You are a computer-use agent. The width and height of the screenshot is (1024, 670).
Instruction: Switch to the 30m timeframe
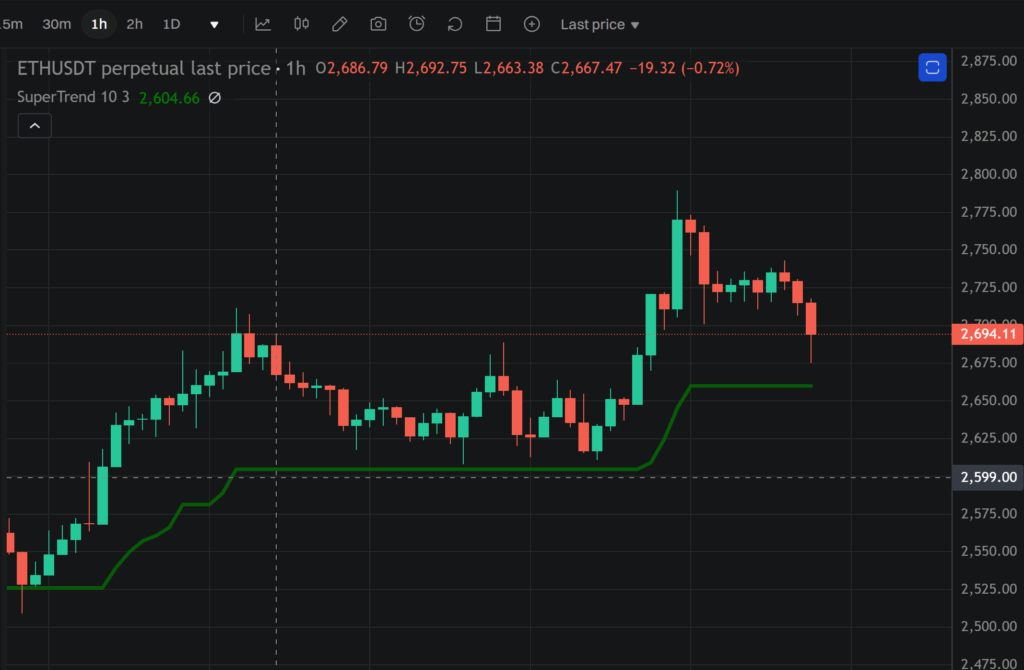click(56, 24)
